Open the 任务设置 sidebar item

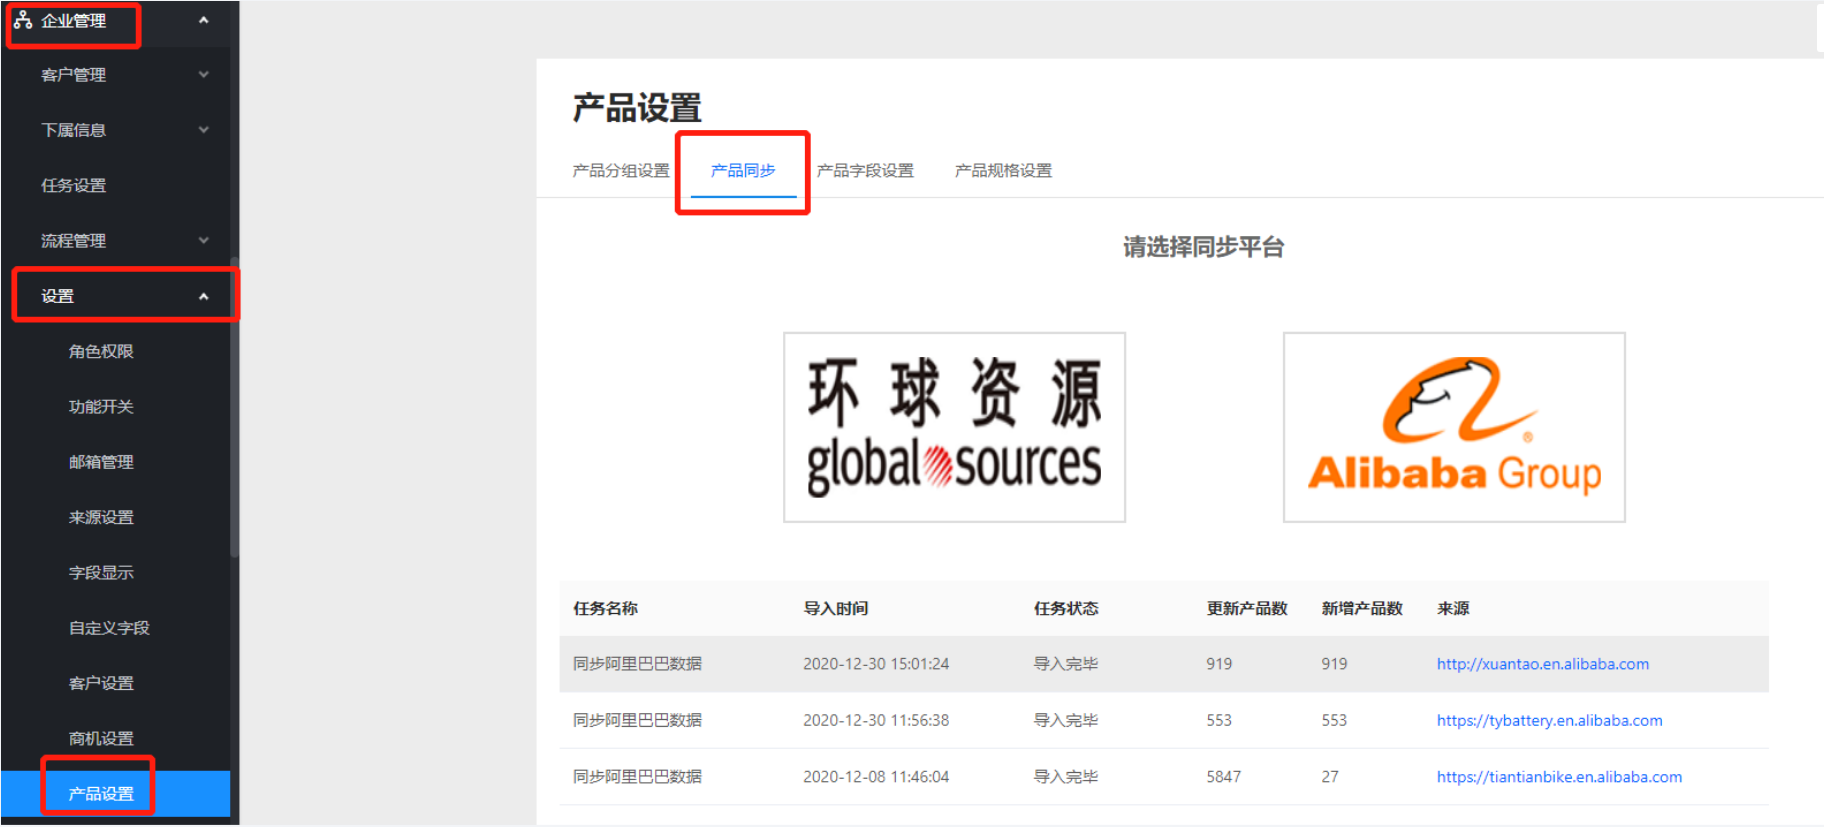point(115,185)
